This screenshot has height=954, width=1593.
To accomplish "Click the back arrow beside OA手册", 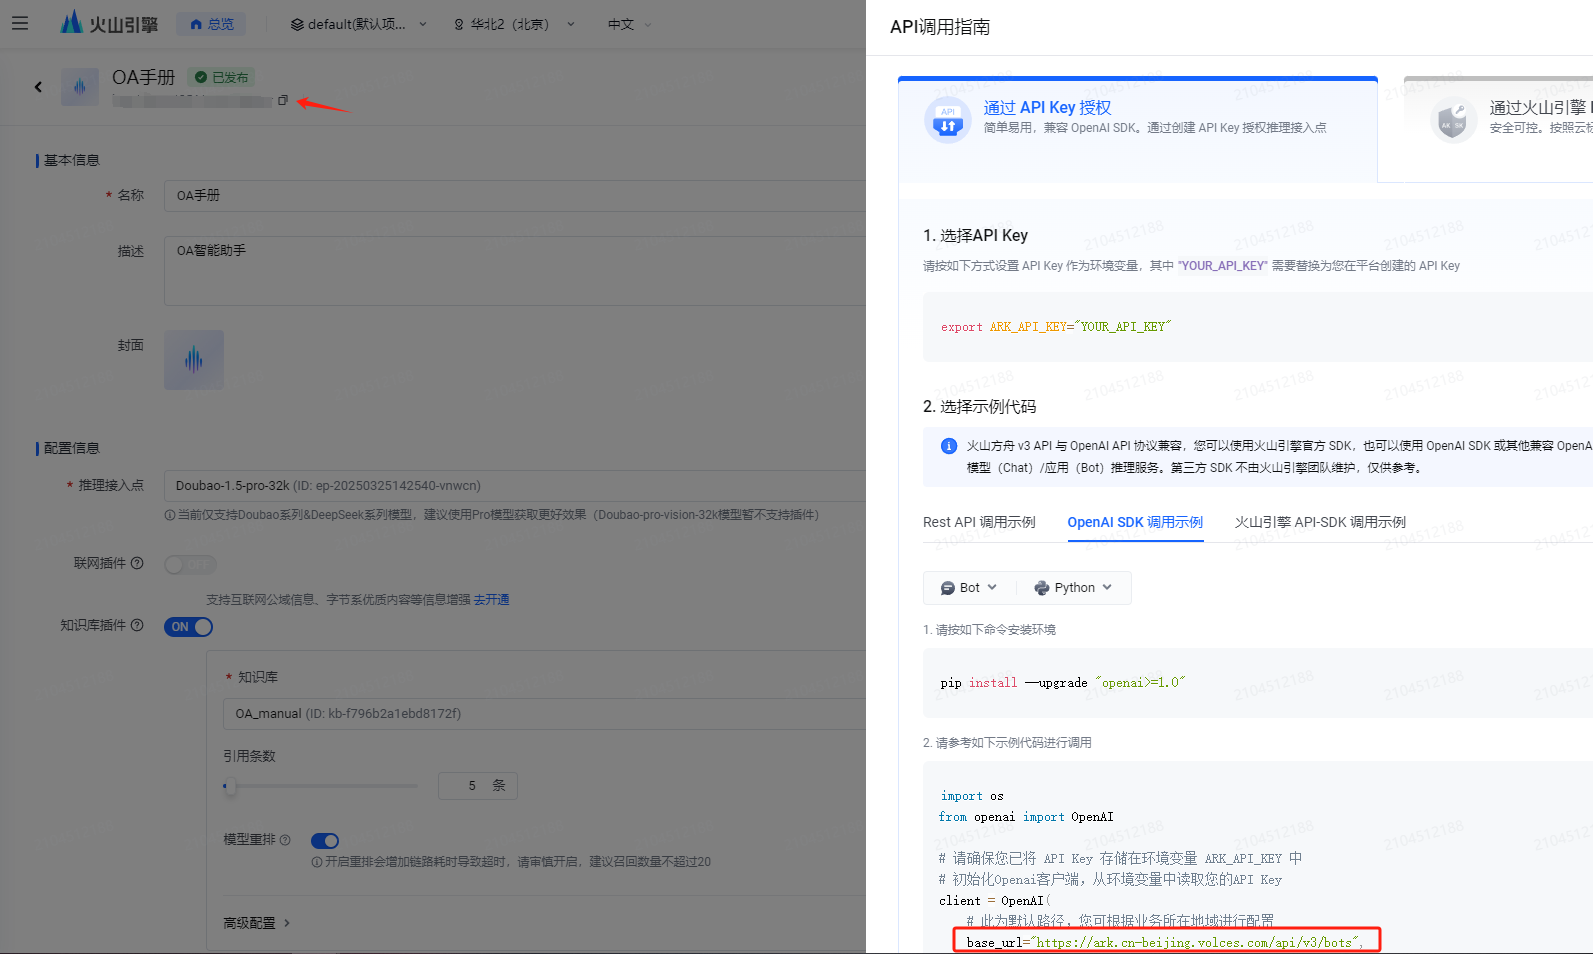I will (39, 87).
